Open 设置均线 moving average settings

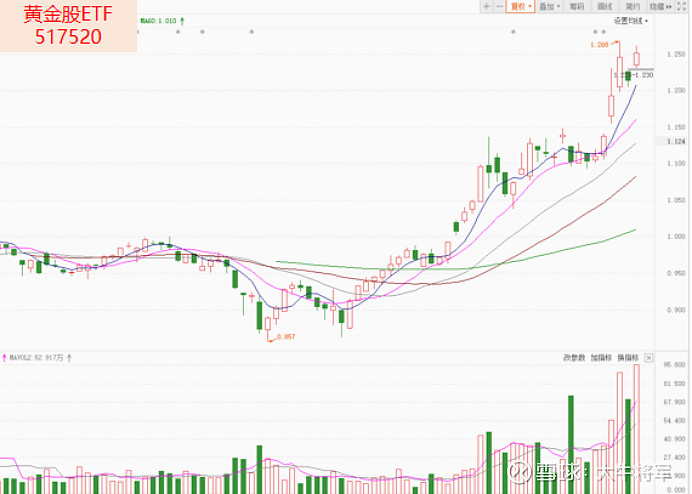click(x=631, y=21)
